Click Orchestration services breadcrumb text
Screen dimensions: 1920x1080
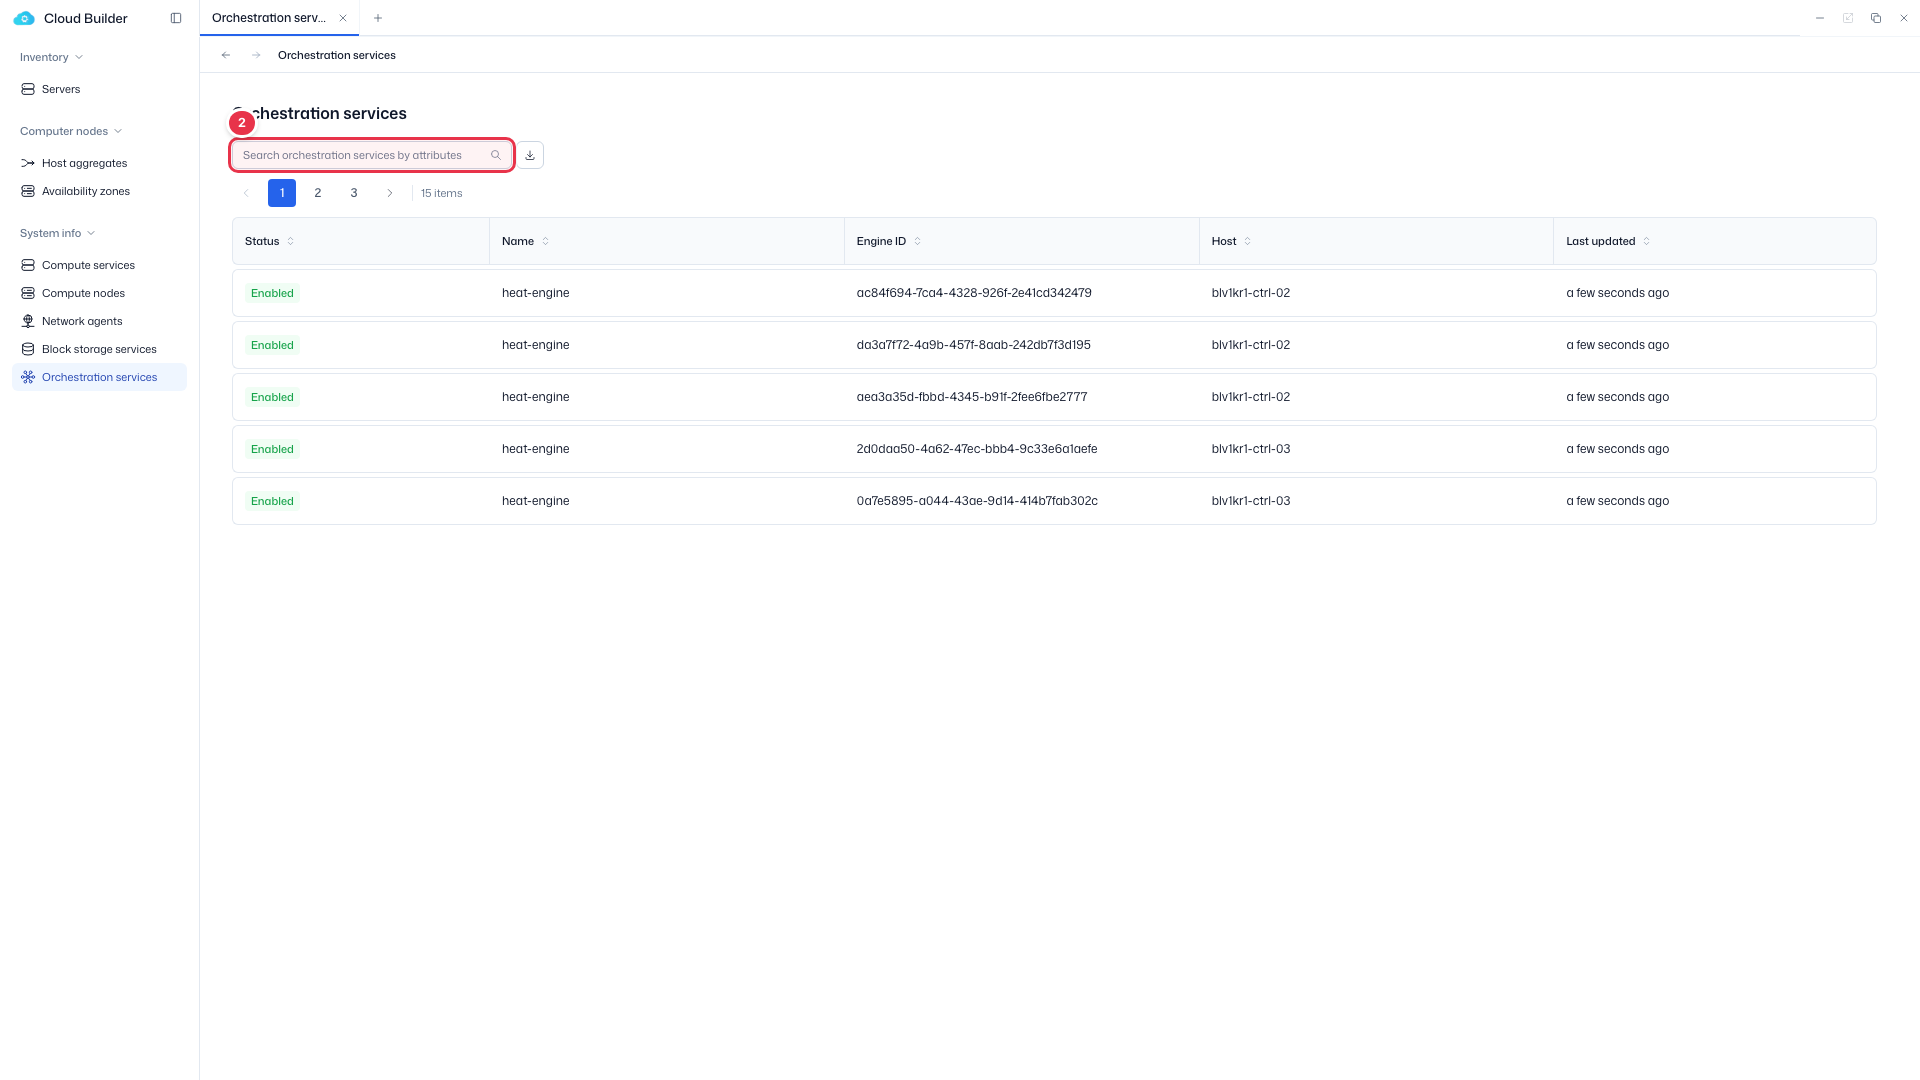point(337,55)
